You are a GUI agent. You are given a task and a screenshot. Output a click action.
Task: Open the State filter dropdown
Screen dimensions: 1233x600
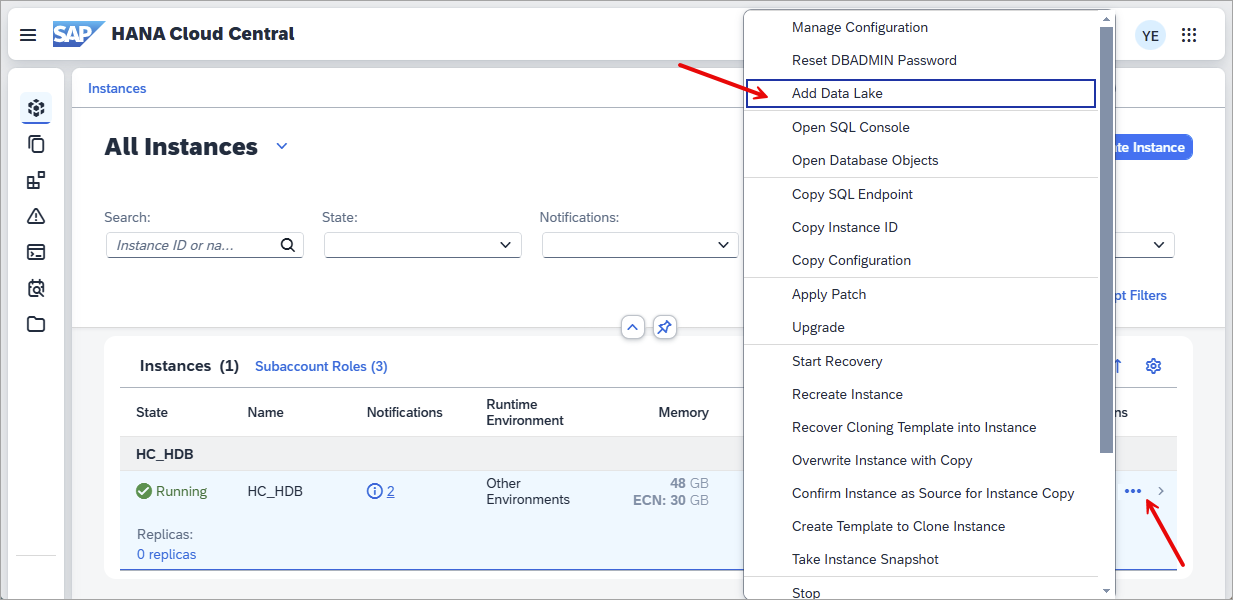423,245
